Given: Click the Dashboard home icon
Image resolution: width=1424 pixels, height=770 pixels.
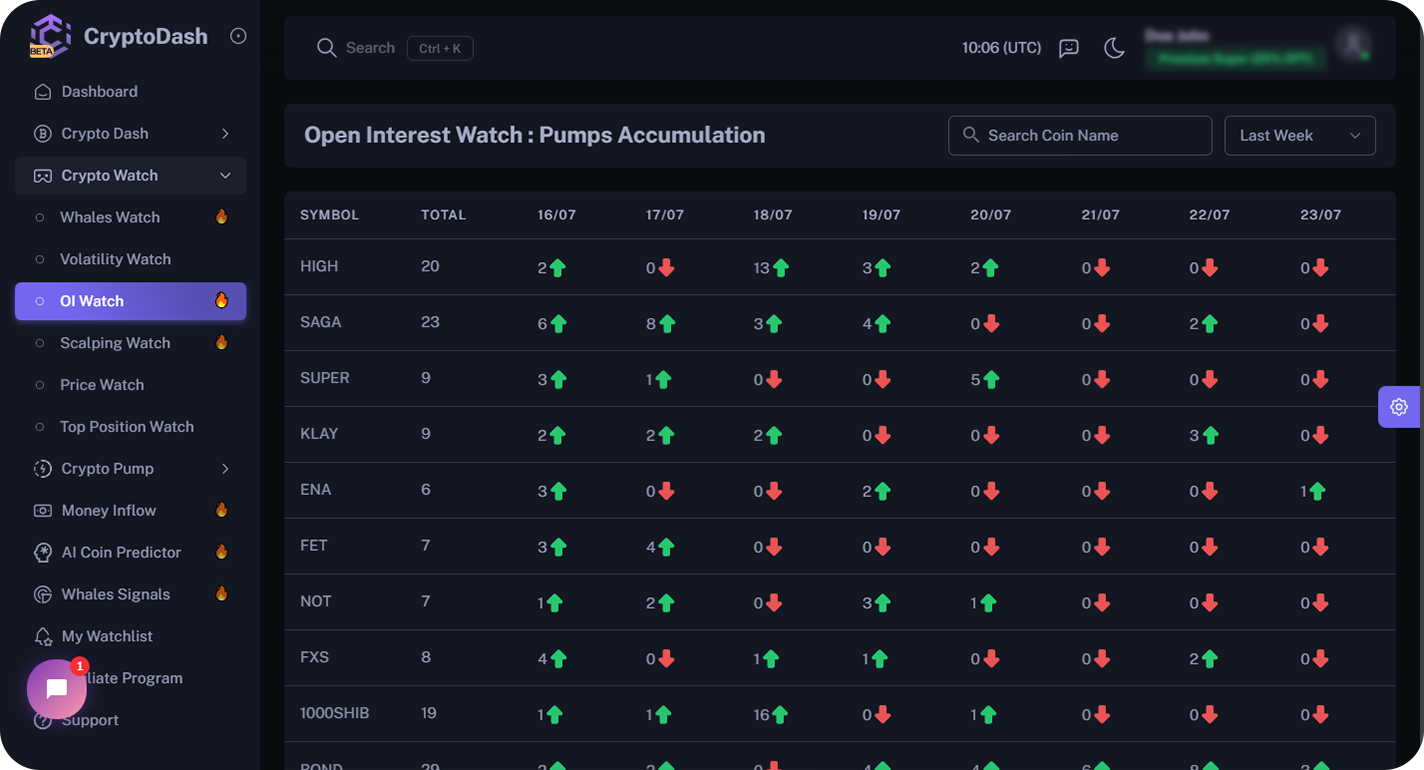Looking at the screenshot, I should (43, 92).
